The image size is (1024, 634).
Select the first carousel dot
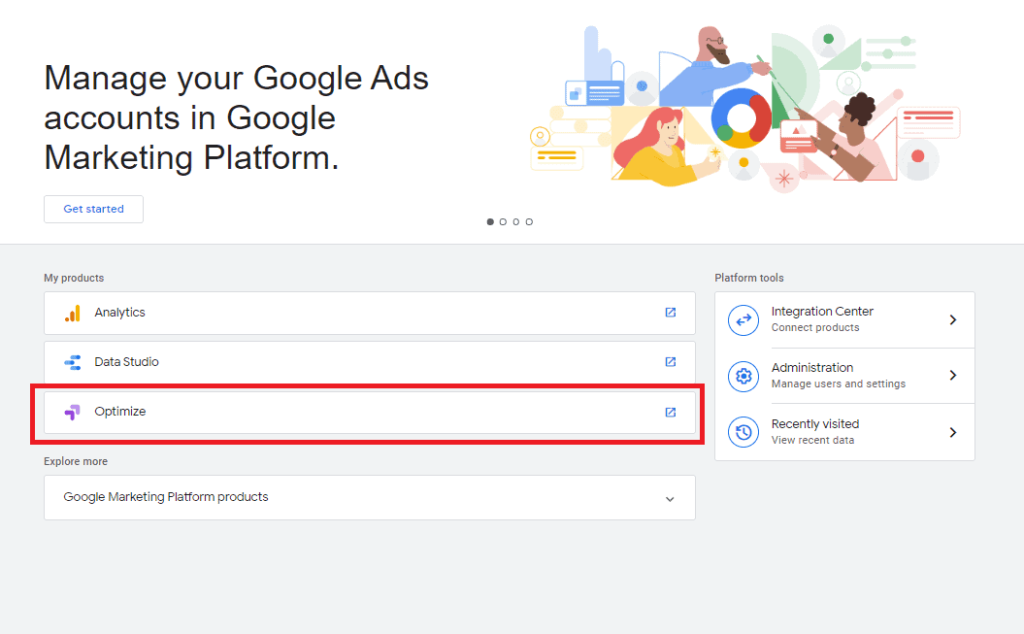tap(490, 222)
